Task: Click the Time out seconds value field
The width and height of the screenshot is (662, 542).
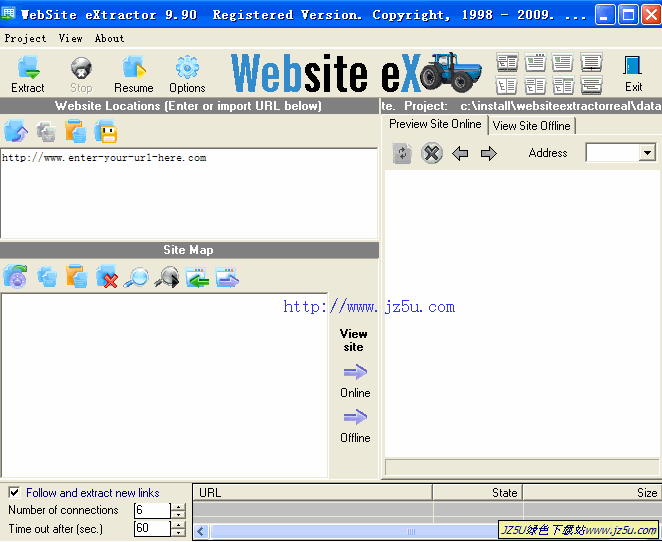Action: [152, 528]
